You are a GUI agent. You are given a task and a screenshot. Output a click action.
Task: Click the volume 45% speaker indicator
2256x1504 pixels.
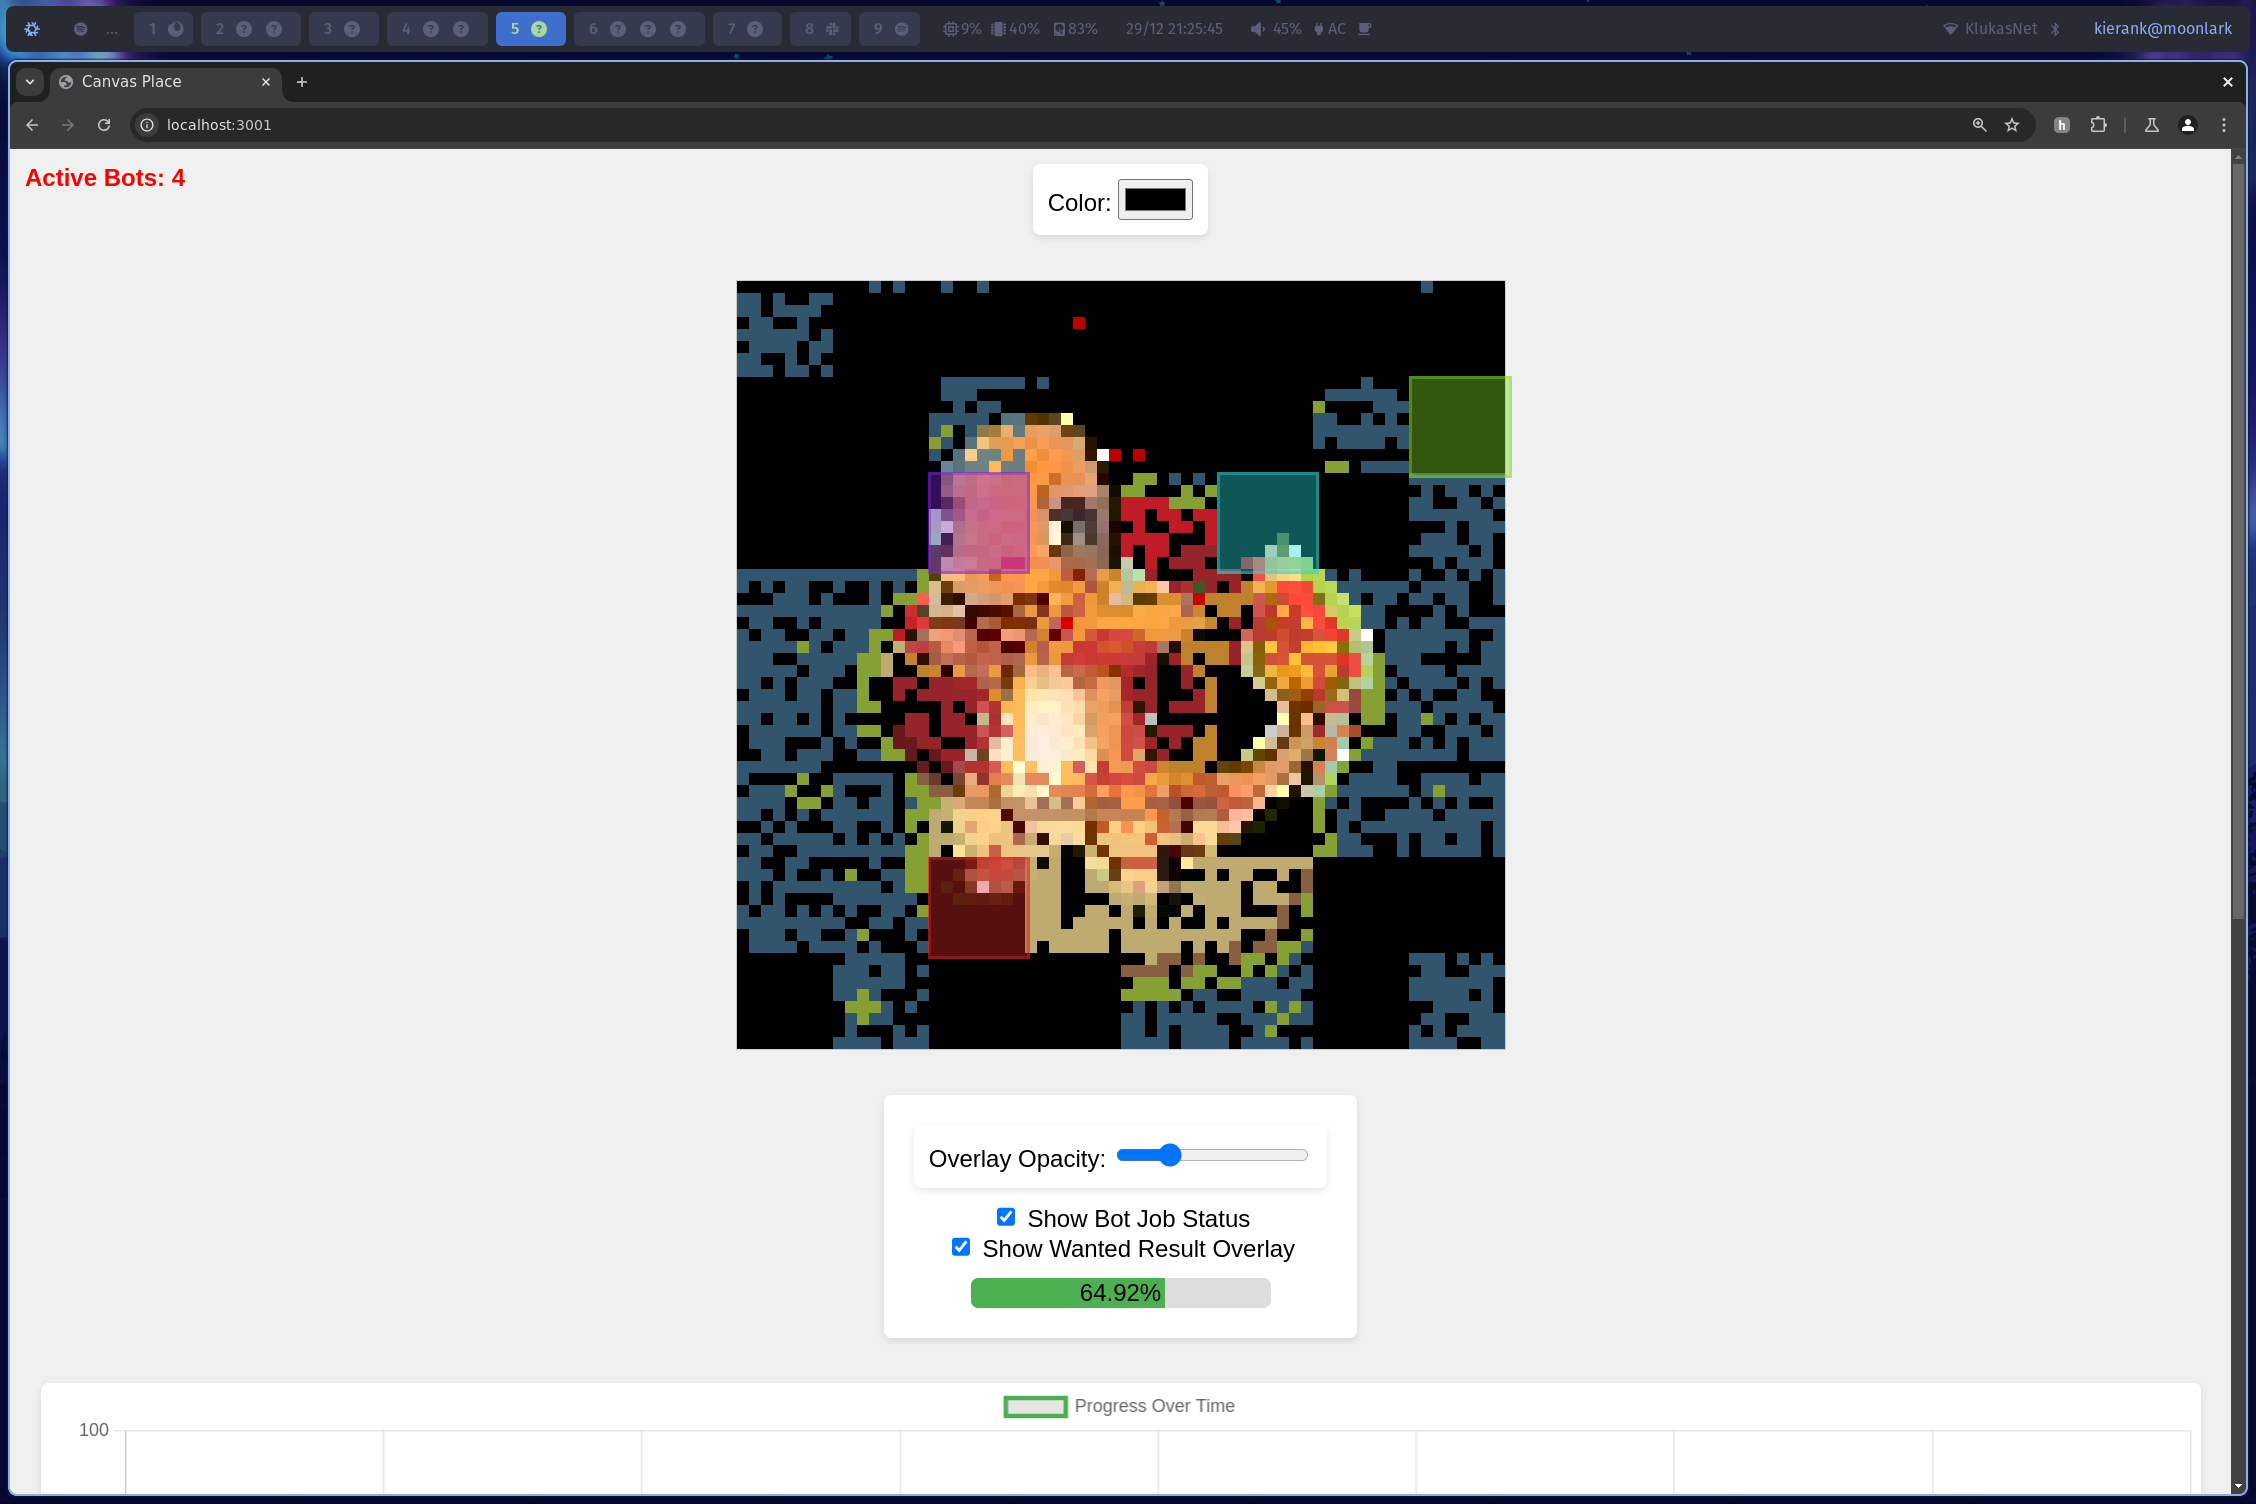click(1276, 29)
